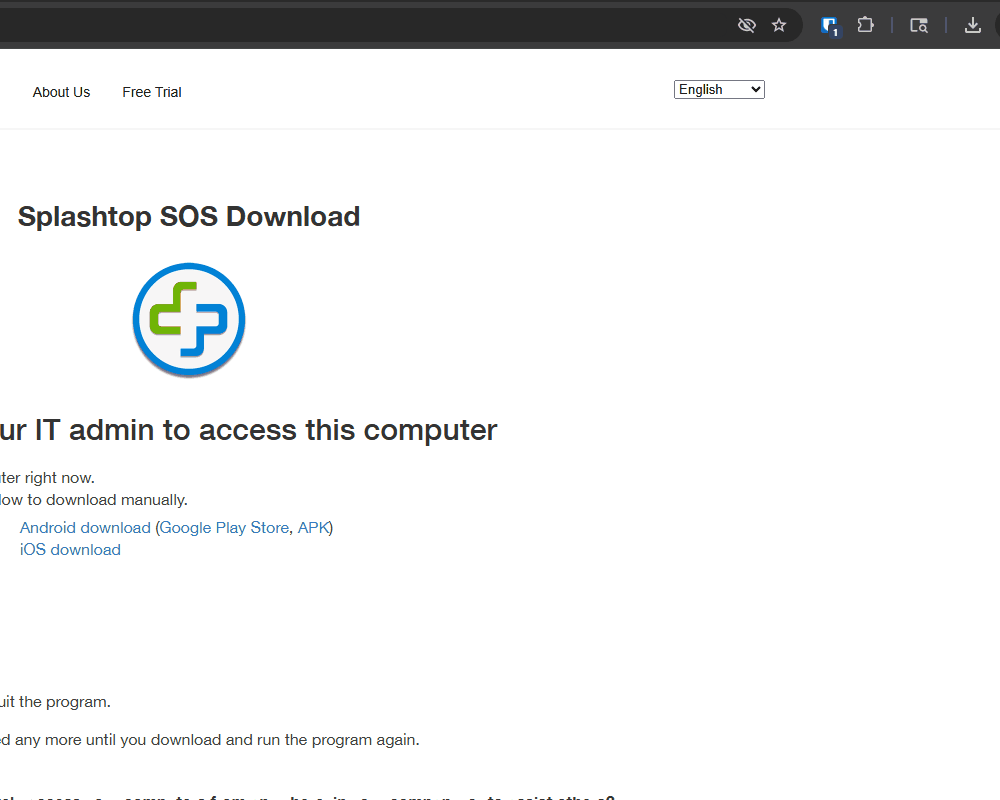This screenshot has height=800, width=1000.
Task: Click the iOS download link
Action: point(70,549)
